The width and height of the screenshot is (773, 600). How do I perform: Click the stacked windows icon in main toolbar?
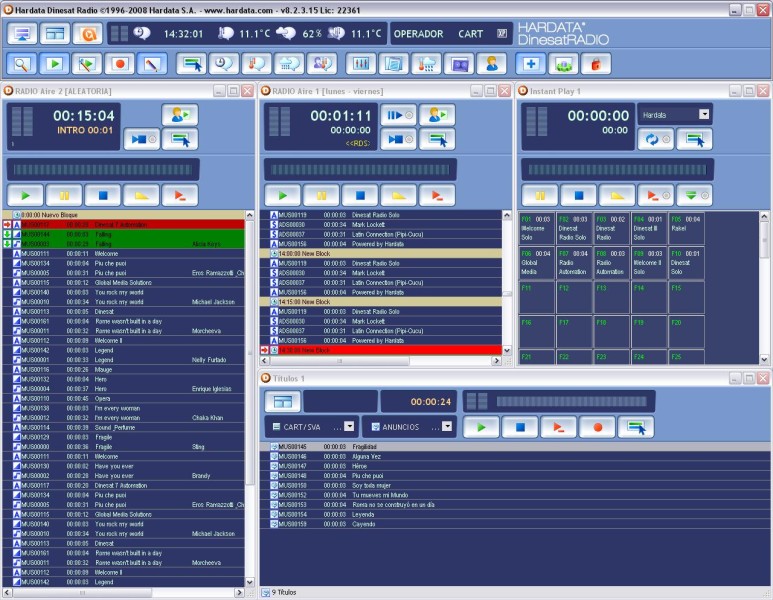pyautogui.click(x=393, y=64)
